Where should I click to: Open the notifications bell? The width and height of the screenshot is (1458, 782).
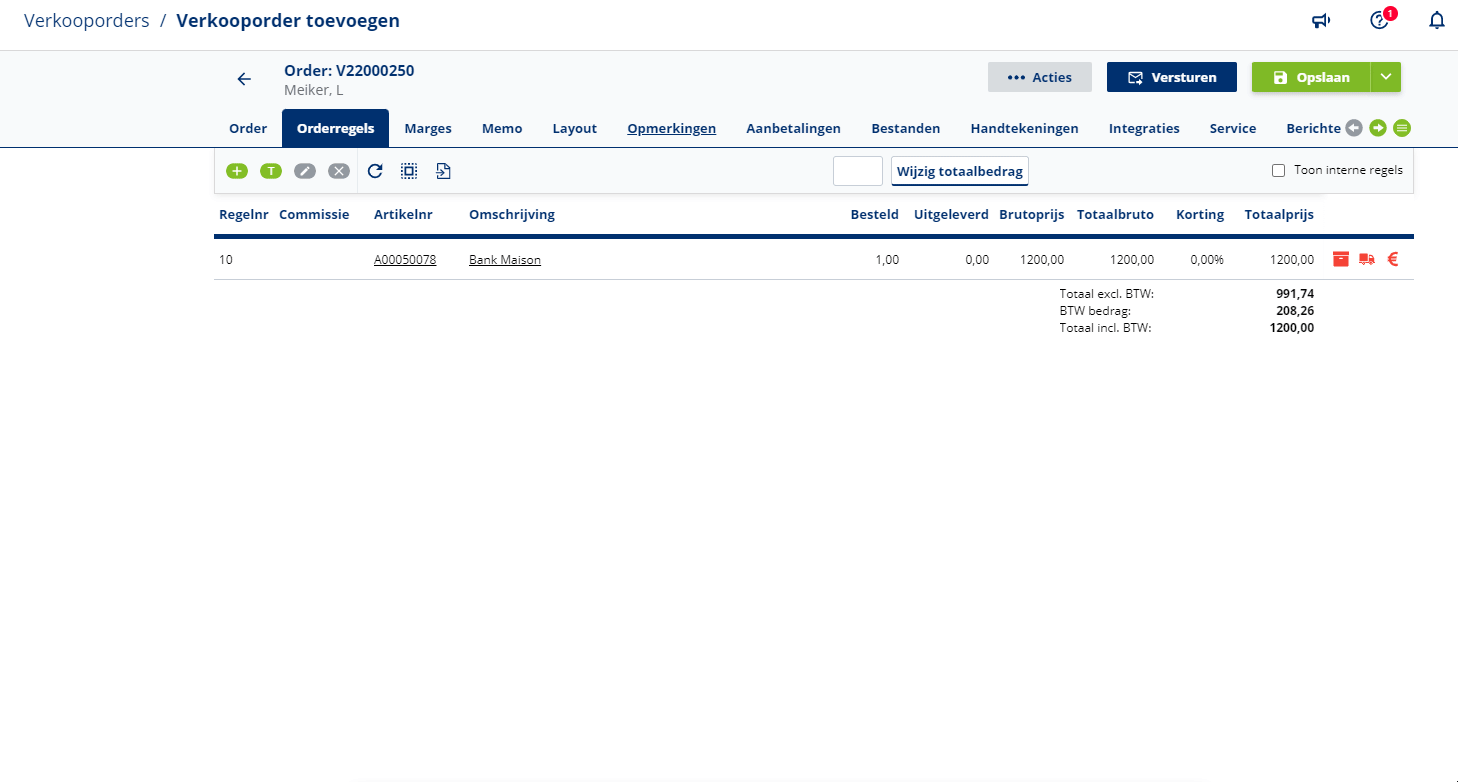tap(1437, 21)
